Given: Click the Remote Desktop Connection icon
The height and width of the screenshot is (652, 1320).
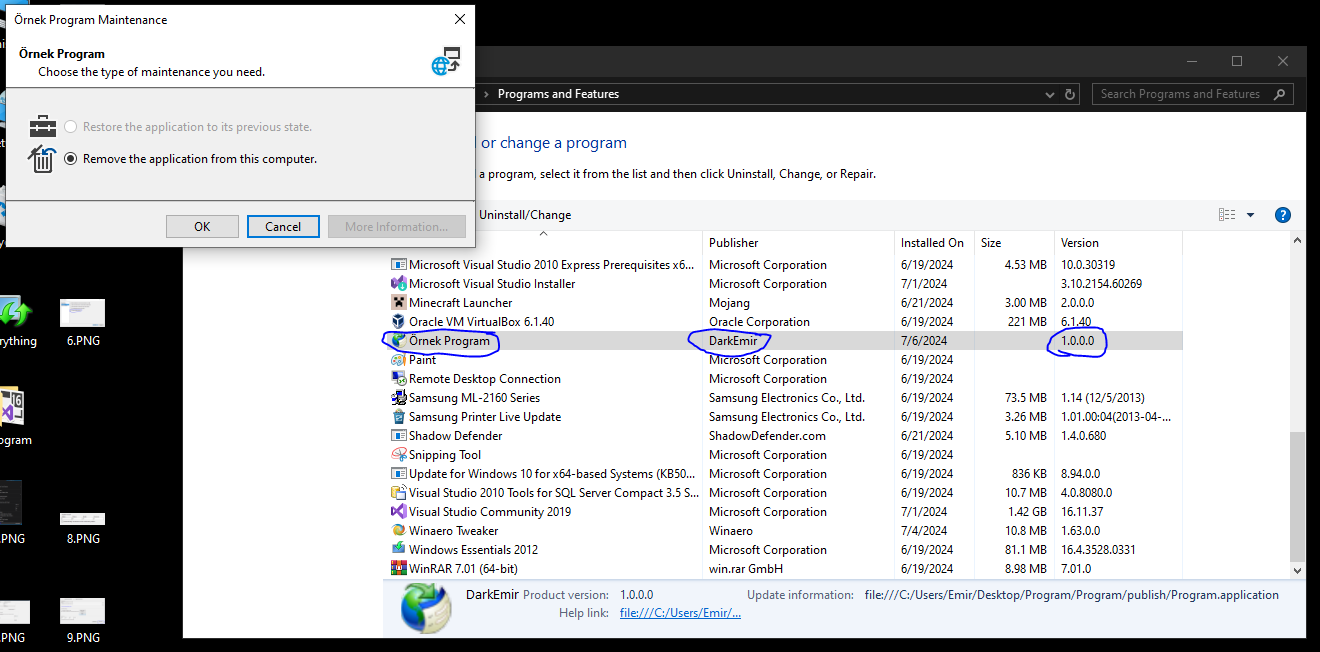Looking at the screenshot, I should [399, 379].
